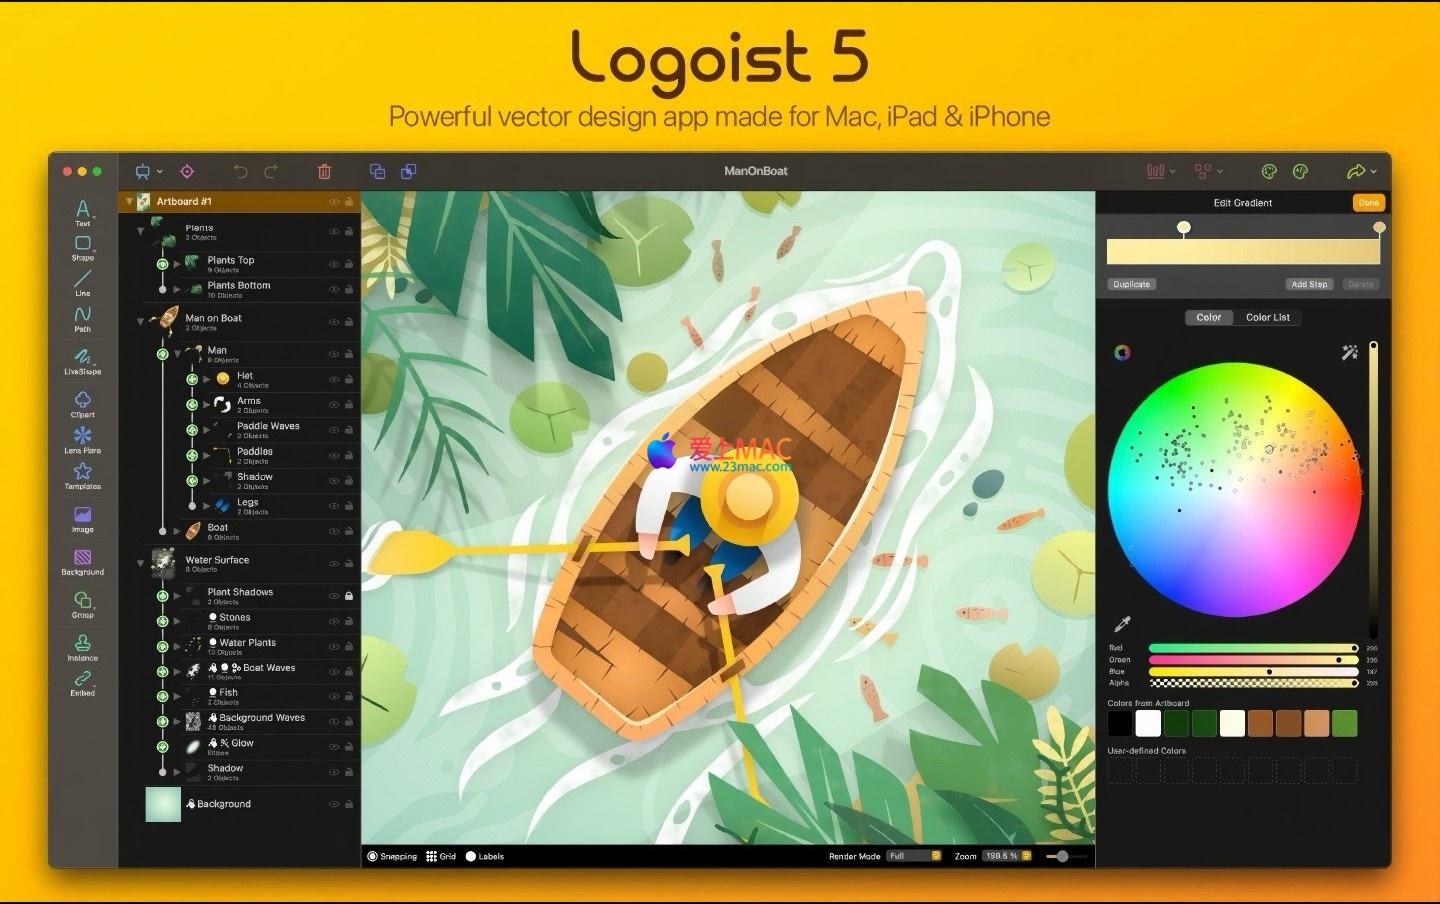This screenshot has width=1440, height=904.
Task: Open the Render Mode dropdown
Action: 914,856
